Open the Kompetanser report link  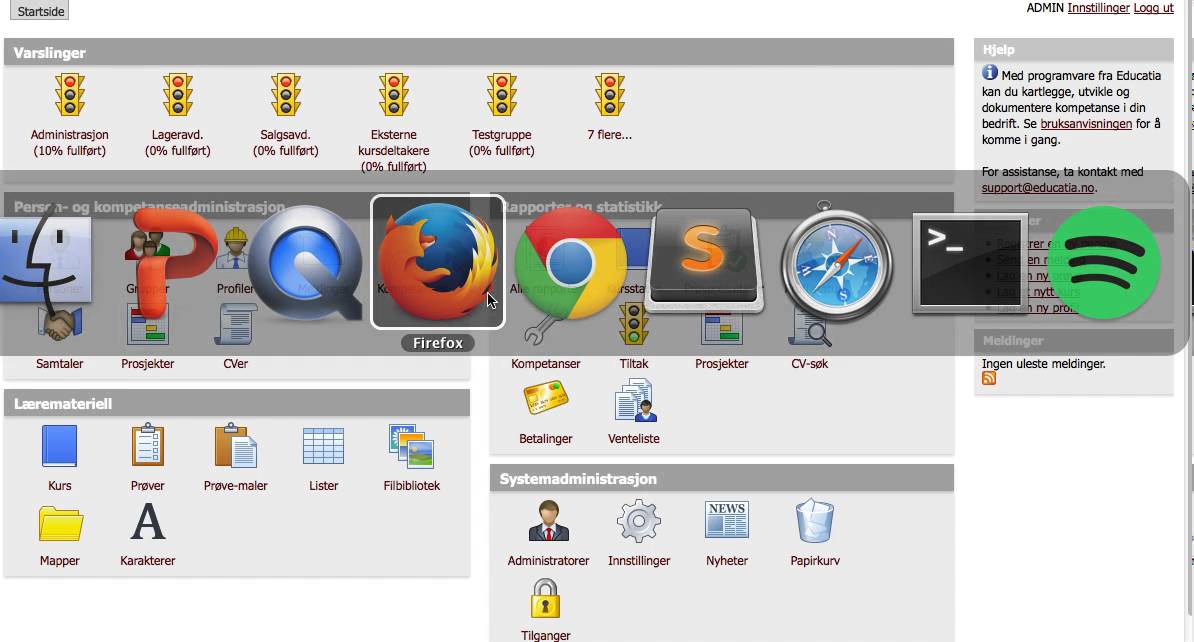tap(545, 363)
